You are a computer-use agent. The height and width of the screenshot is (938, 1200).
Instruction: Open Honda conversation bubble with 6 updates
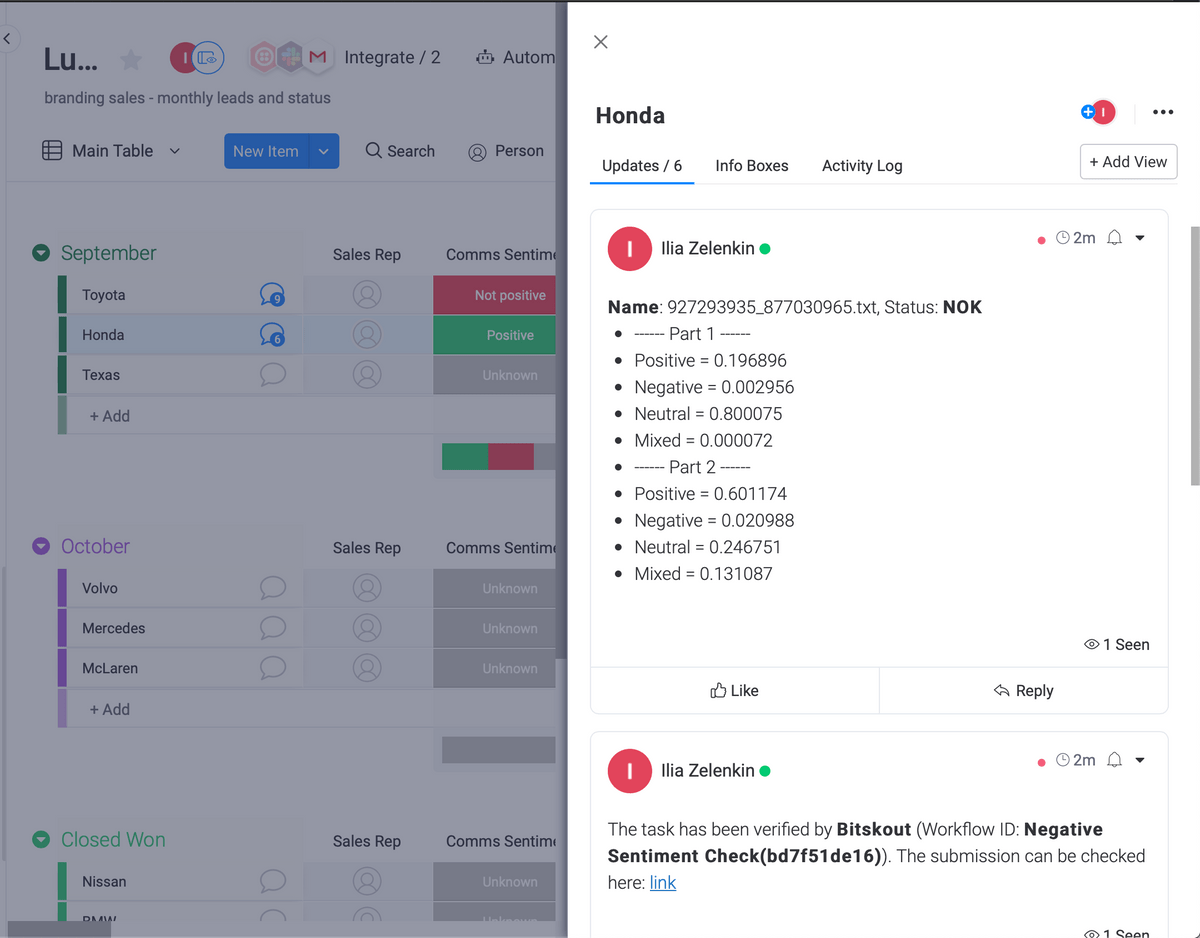[272, 334]
